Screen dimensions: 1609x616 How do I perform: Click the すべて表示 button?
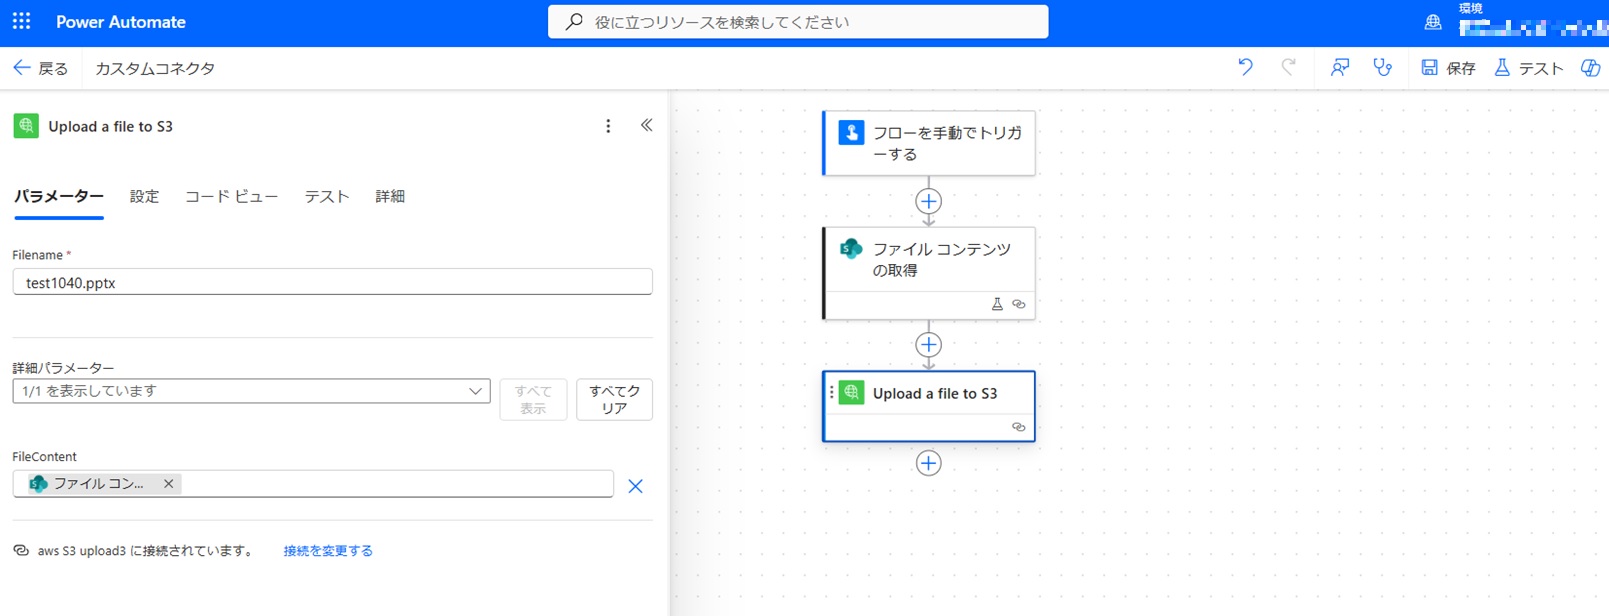click(x=533, y=399)
